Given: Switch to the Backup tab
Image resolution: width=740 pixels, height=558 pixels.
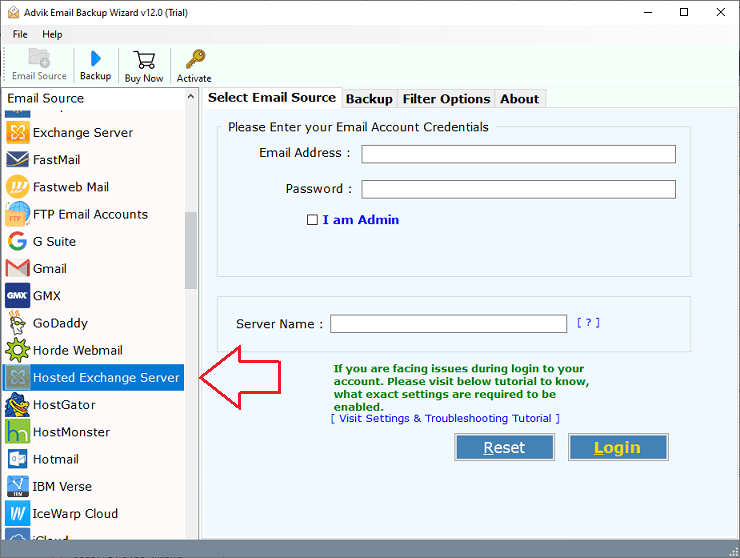Looking at the screenshot, I should click(x=369, y=99).
